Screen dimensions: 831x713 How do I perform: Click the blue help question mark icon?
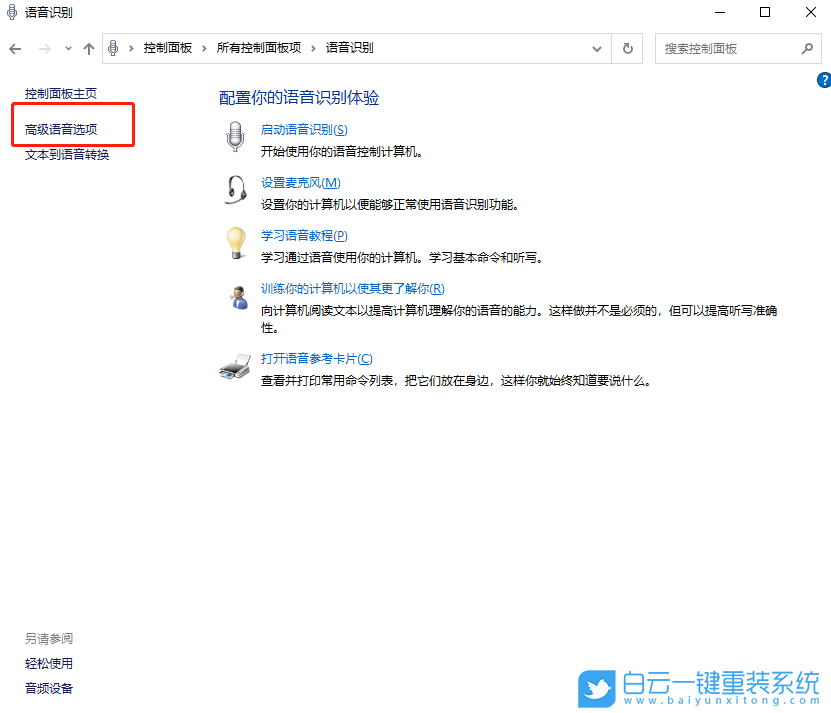(x=824, y=79)
